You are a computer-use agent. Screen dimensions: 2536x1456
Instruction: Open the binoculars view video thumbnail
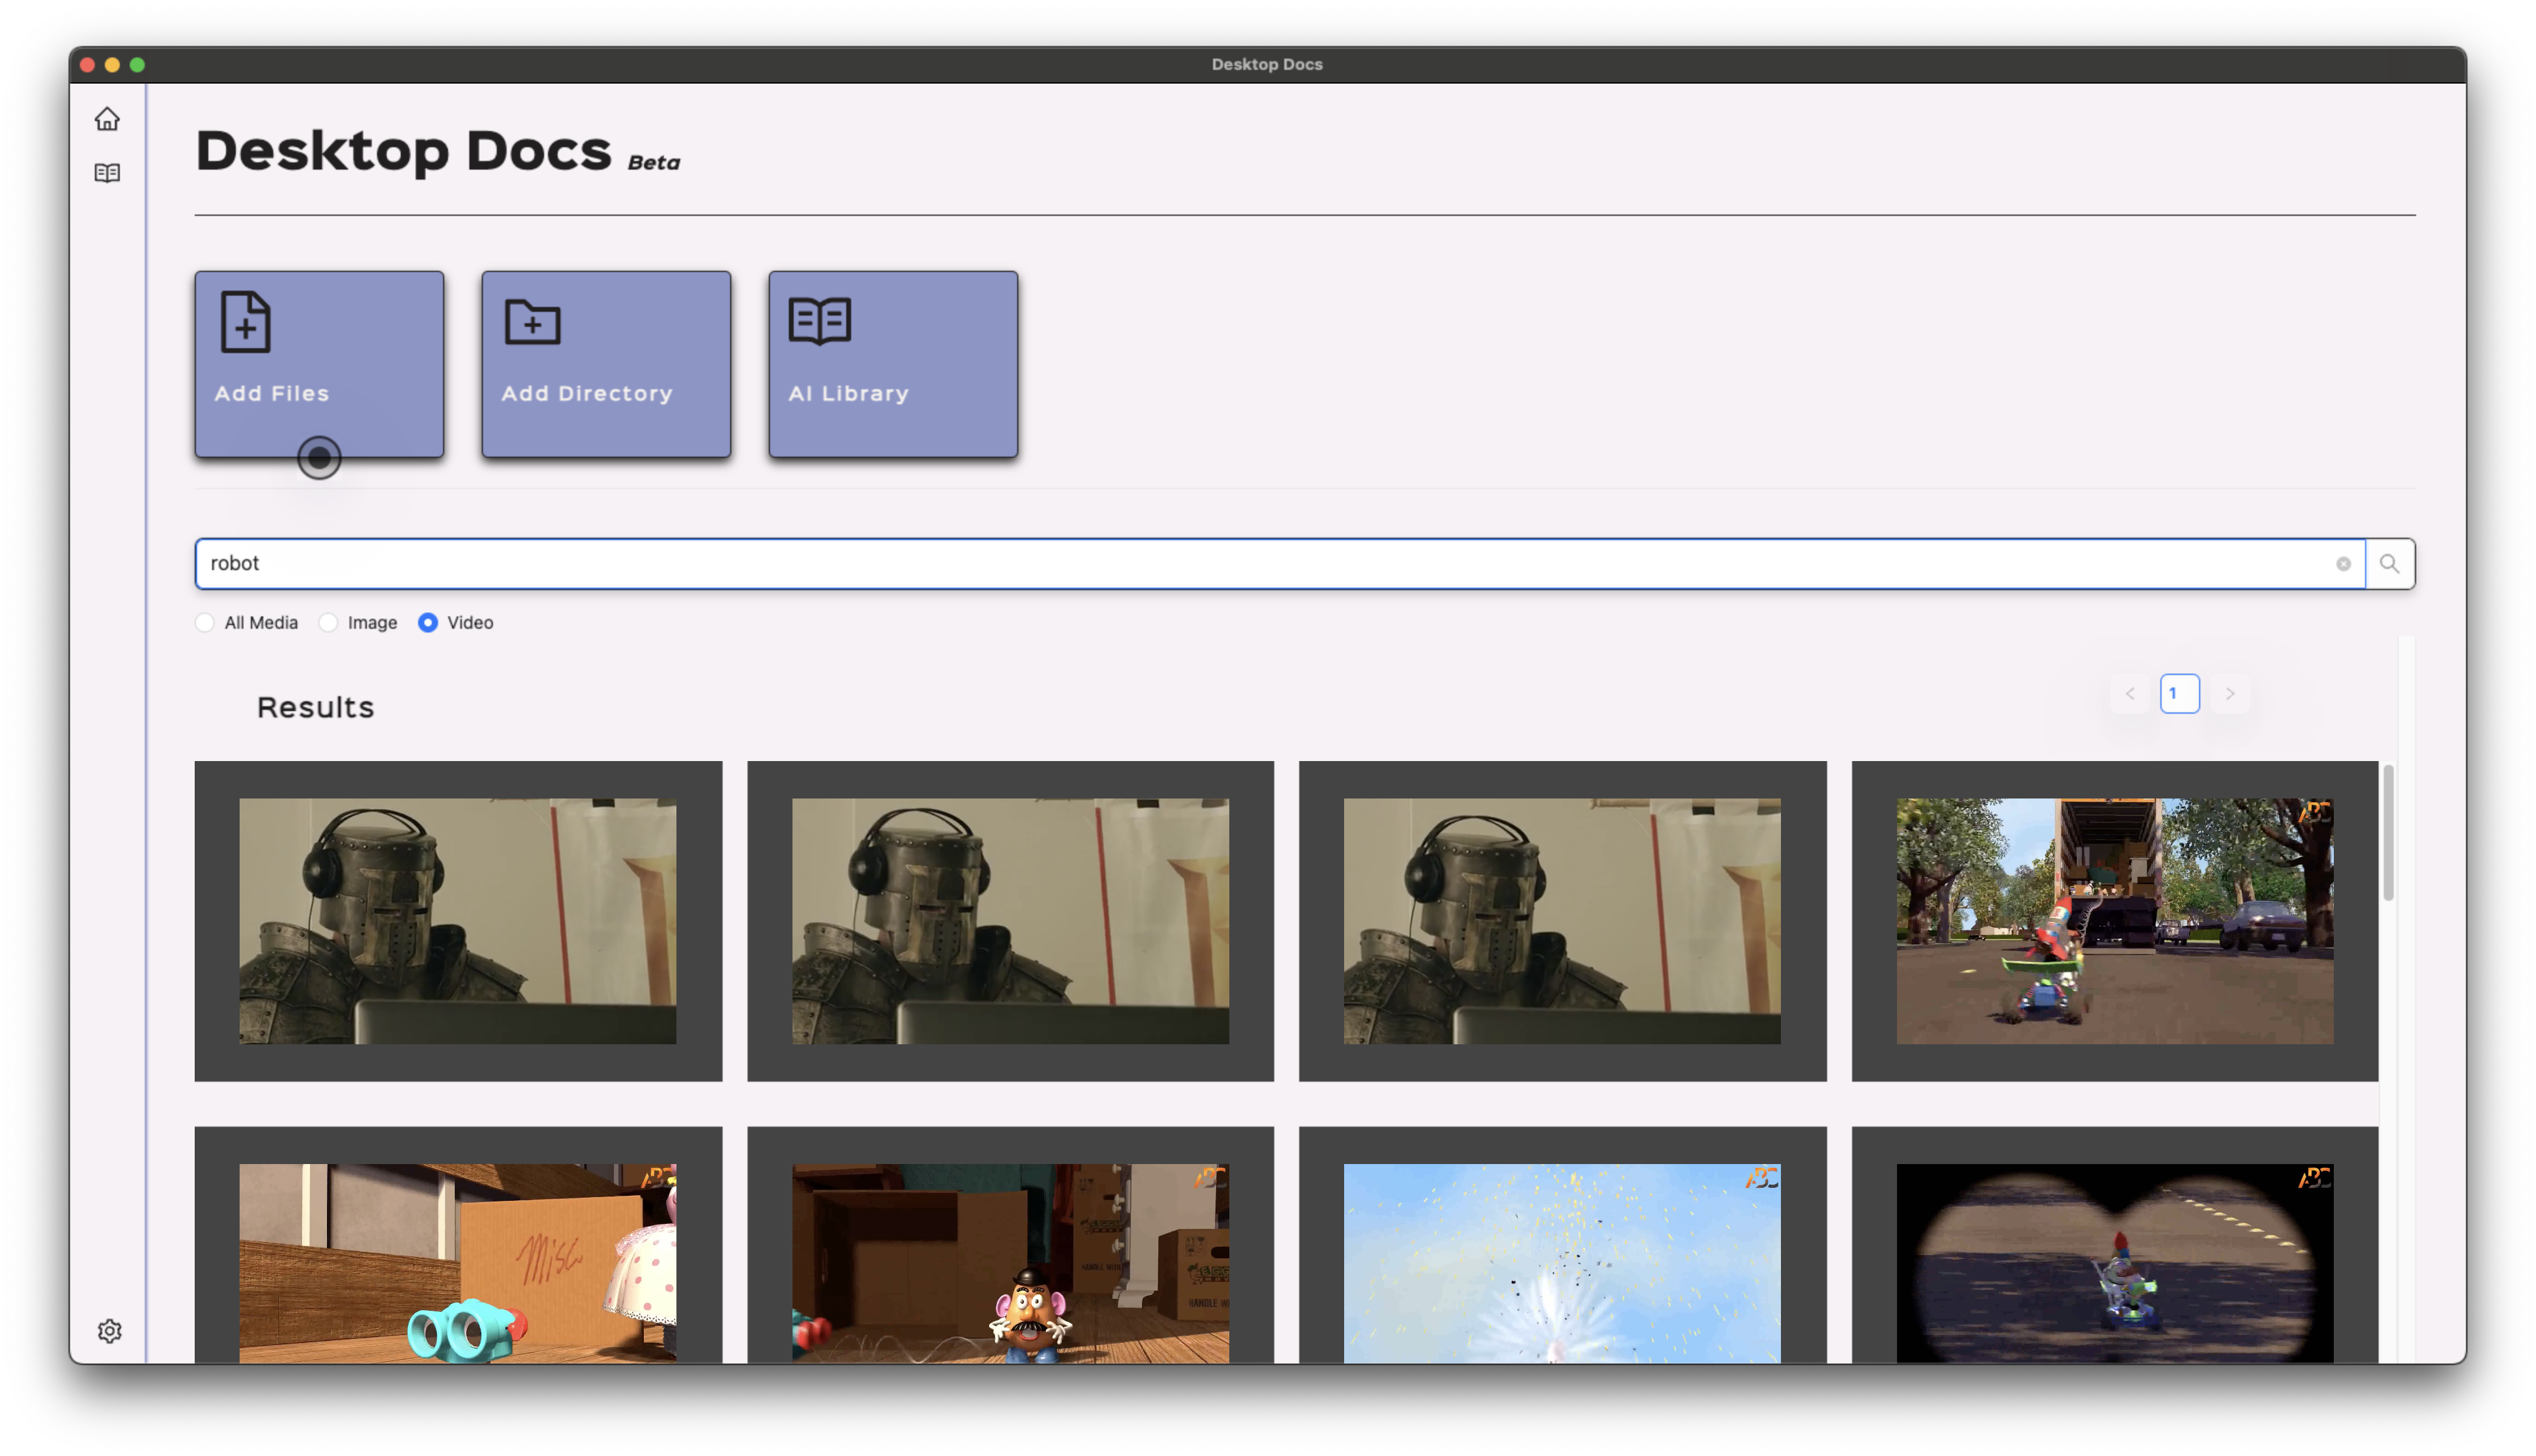point(2114,1262)
